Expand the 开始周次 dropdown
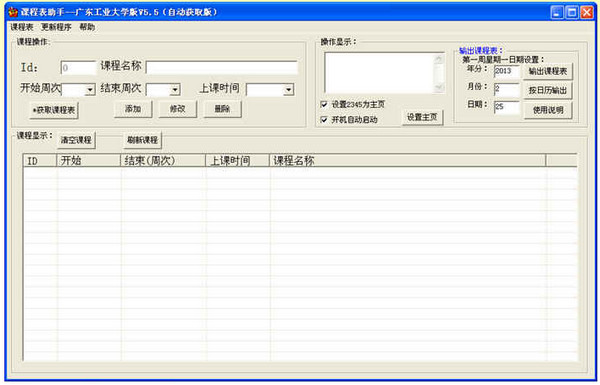 (90, 90)
